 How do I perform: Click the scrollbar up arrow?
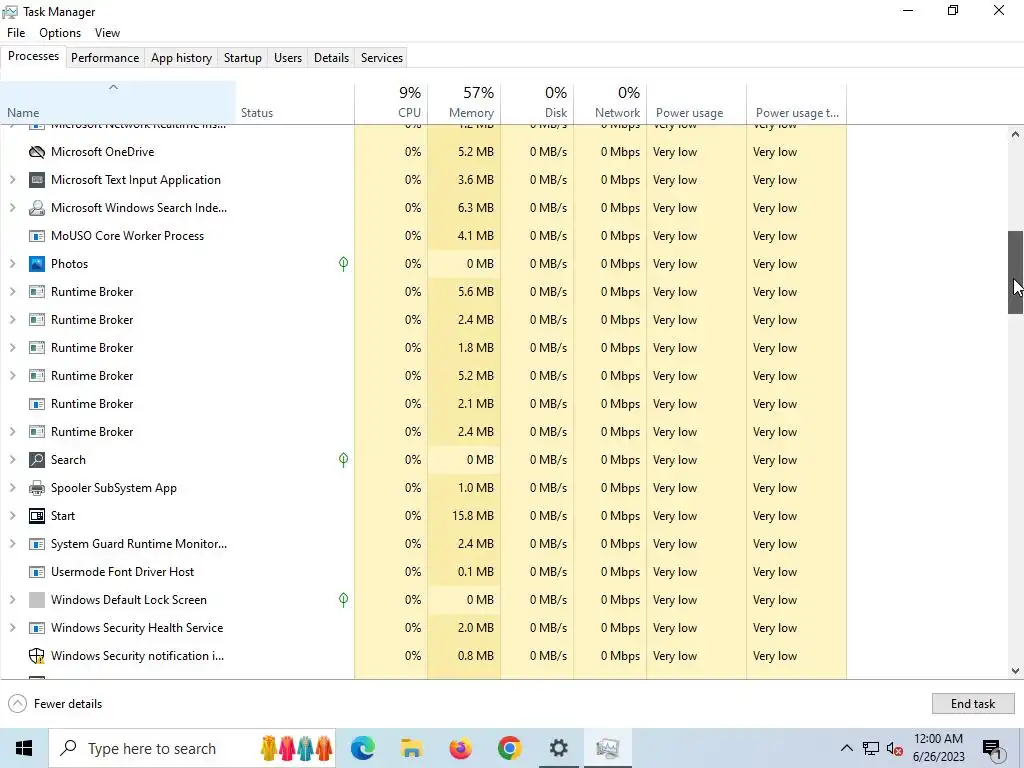(x=1016, y=134)
